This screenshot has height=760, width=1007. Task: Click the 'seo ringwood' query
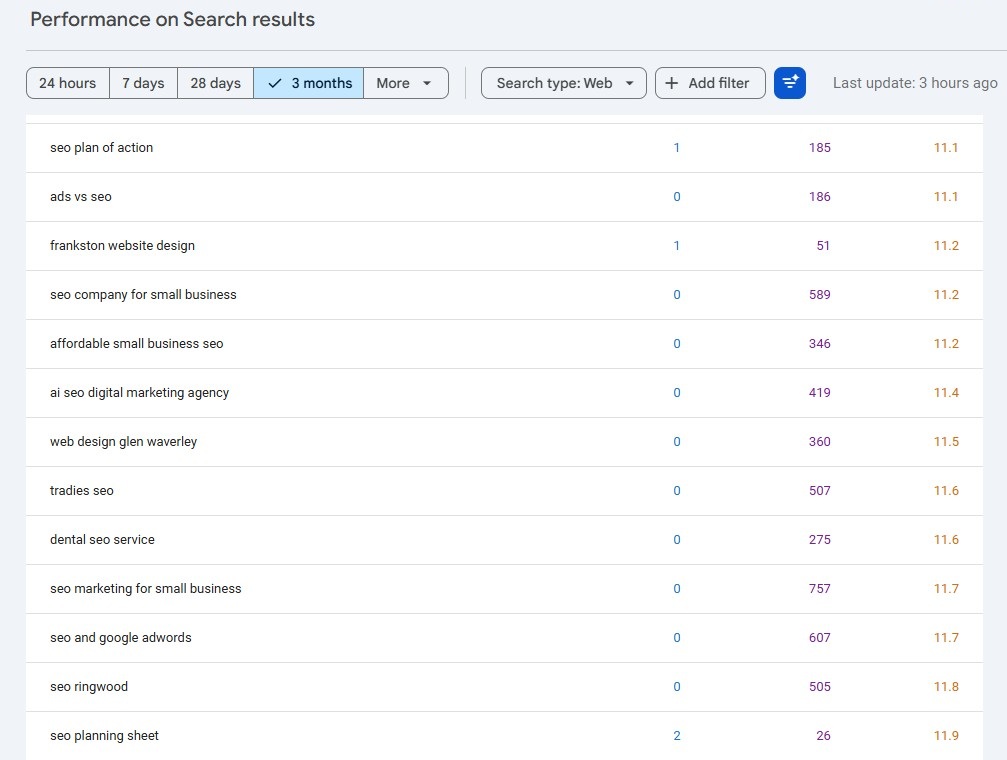[89, 687]
